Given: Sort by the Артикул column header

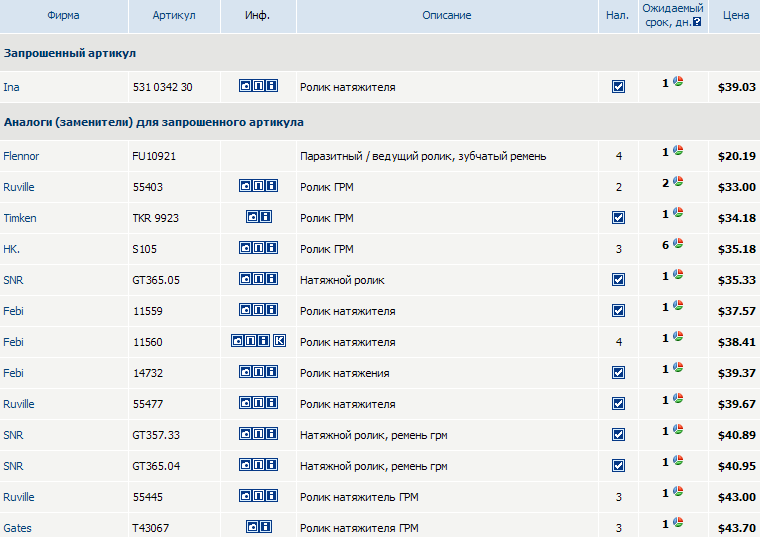Looking at the screenshot, I should click(x=174, y=16).
